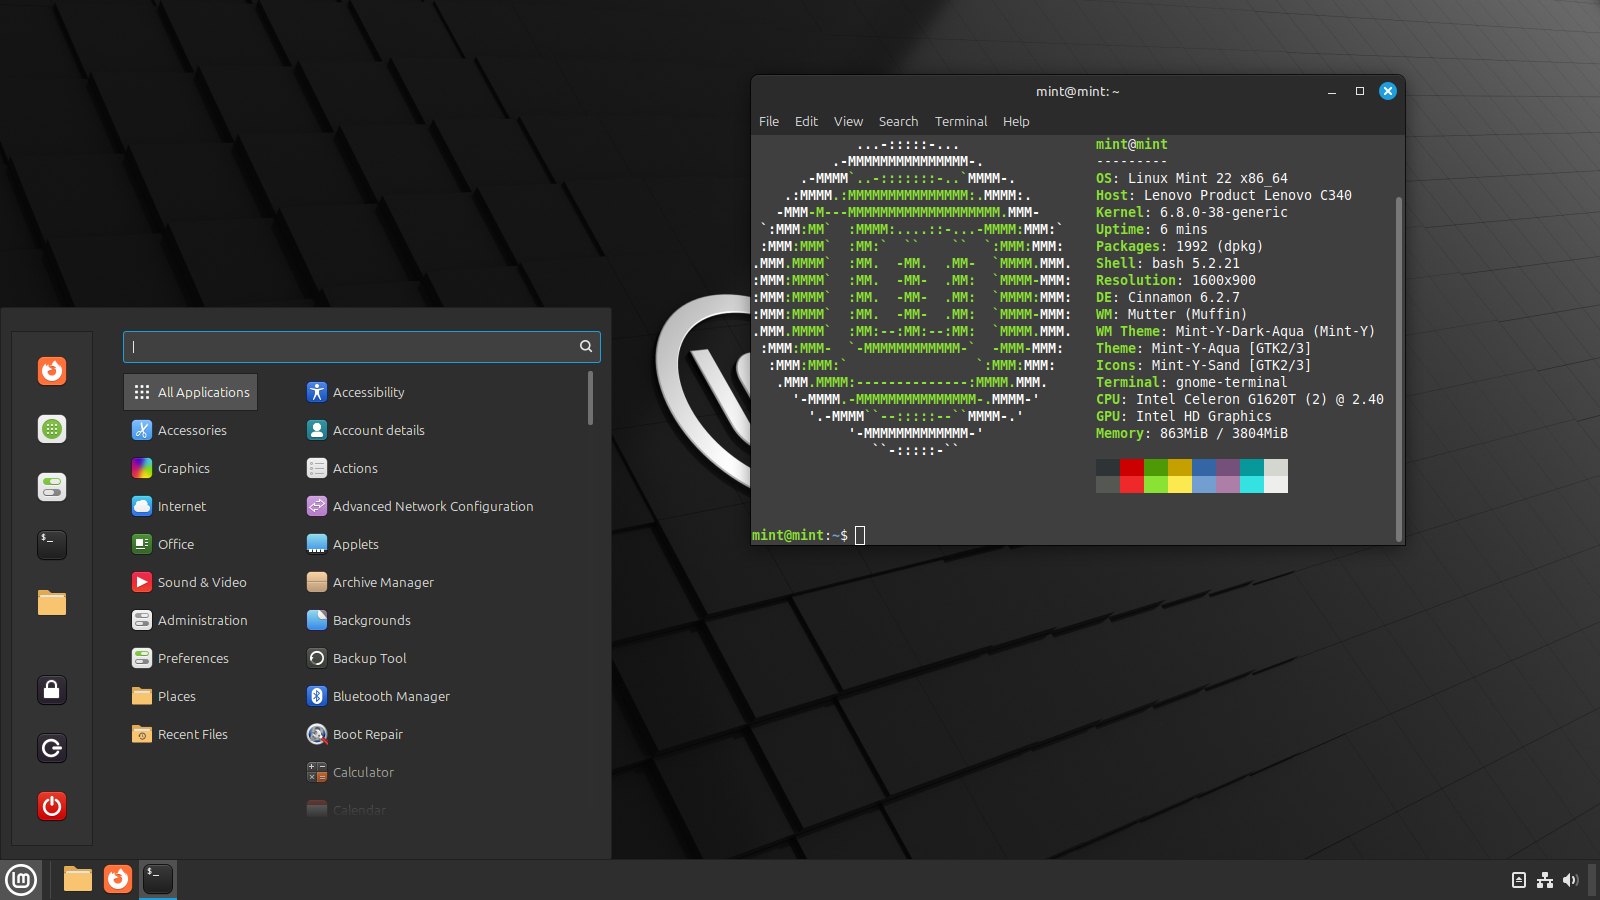Click the 'DE: Cinnamon 6.2.7' line

(x=1168, y=298)
